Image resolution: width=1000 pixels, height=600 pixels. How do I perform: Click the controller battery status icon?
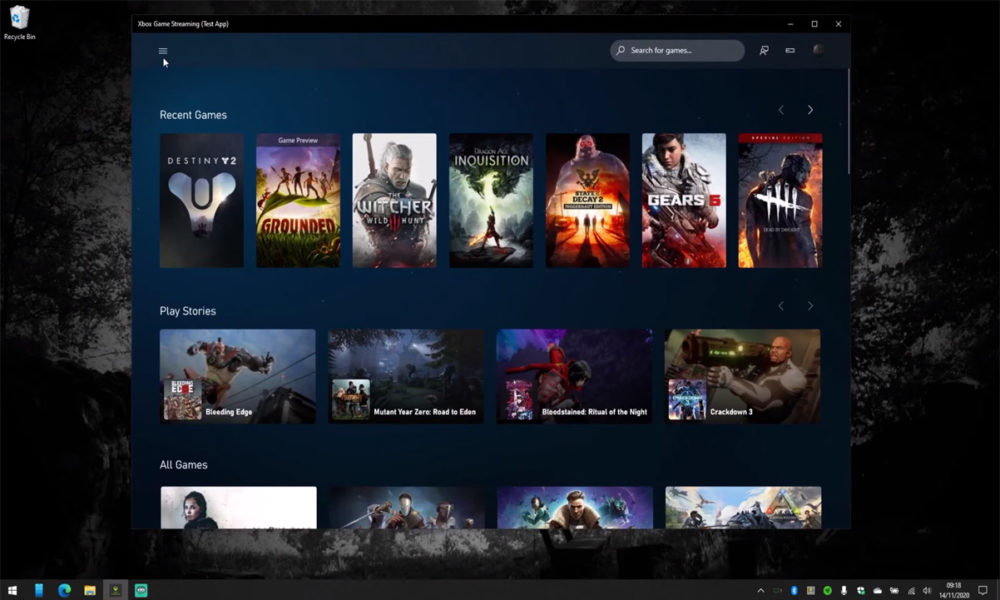pos(790,50)
